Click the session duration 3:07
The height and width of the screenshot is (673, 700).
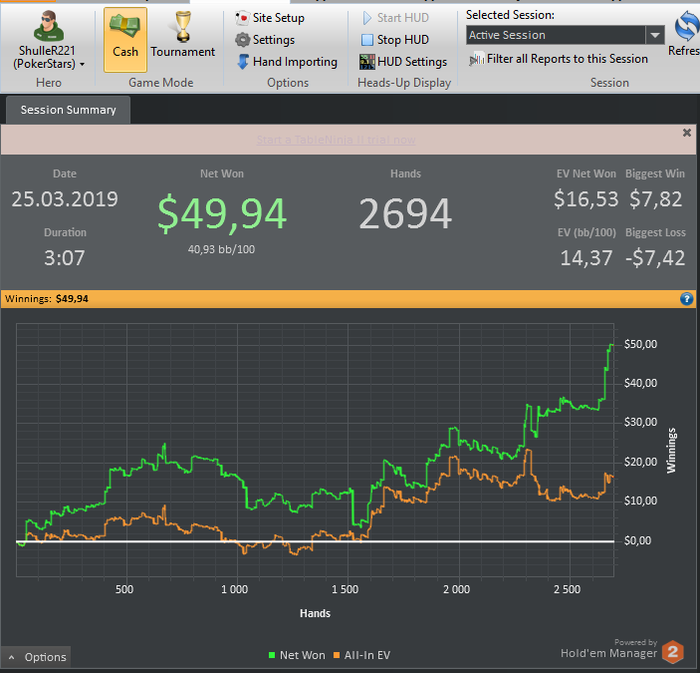click(65, 258)
